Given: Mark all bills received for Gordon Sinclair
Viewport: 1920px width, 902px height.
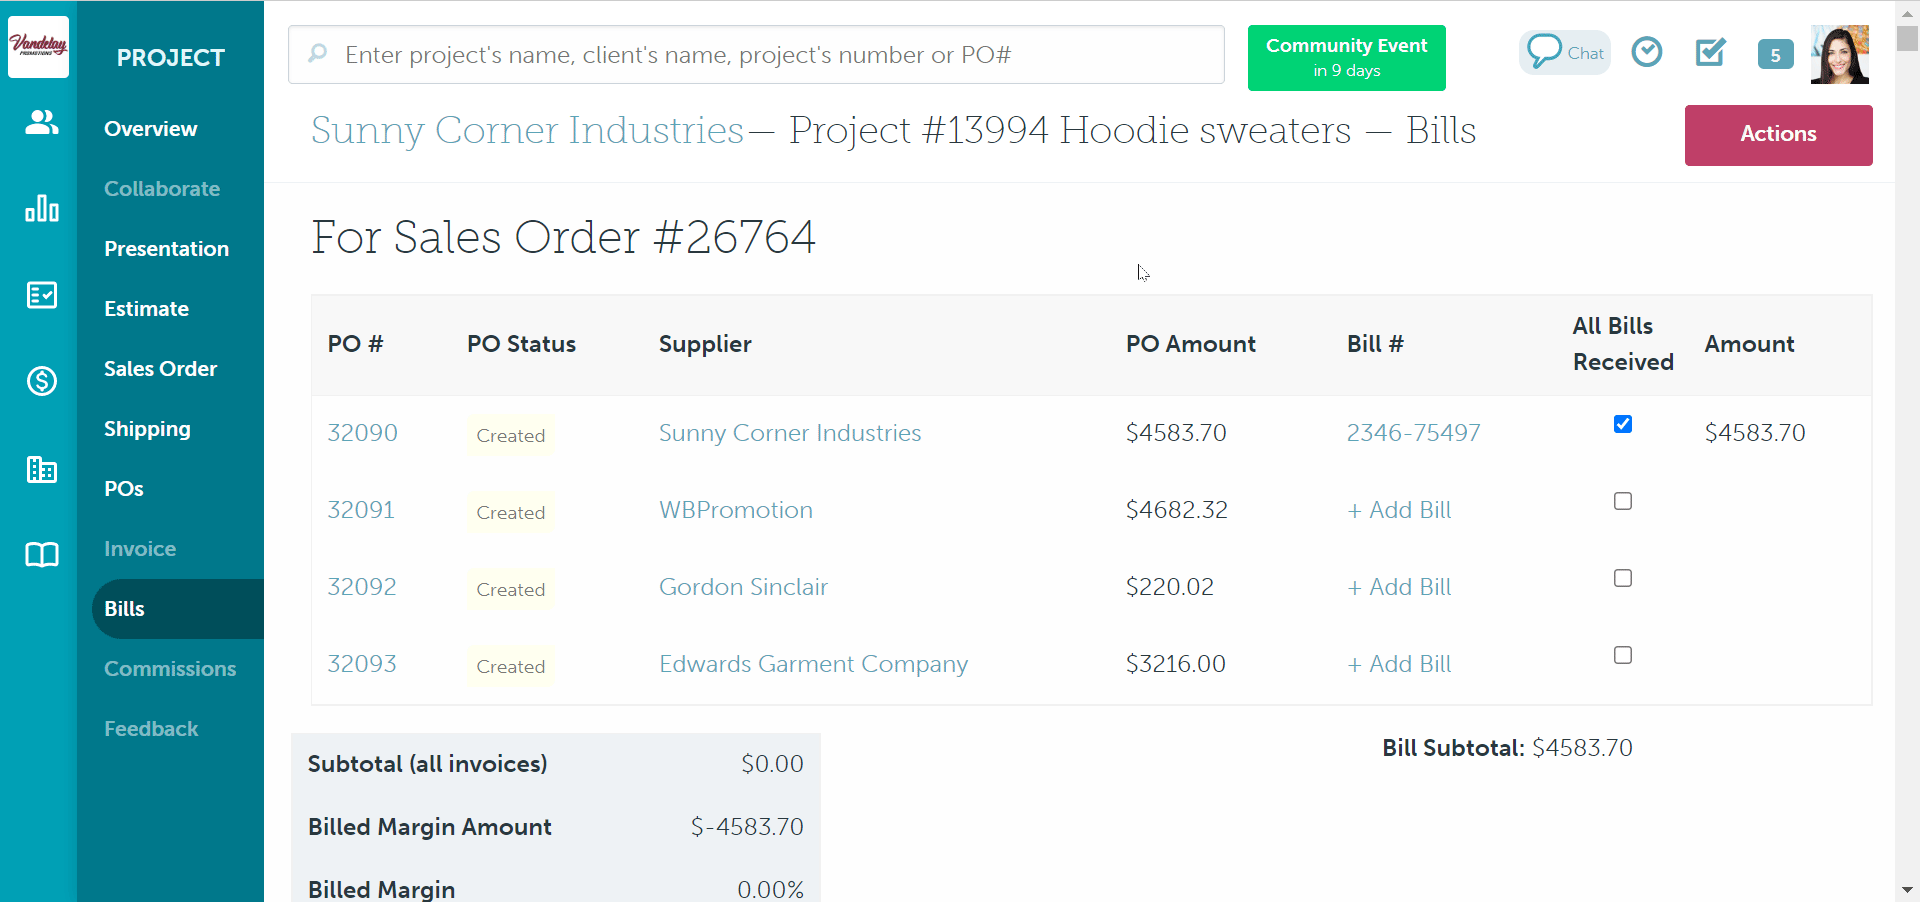Looking at the screenshot, I should (1622, 578).
